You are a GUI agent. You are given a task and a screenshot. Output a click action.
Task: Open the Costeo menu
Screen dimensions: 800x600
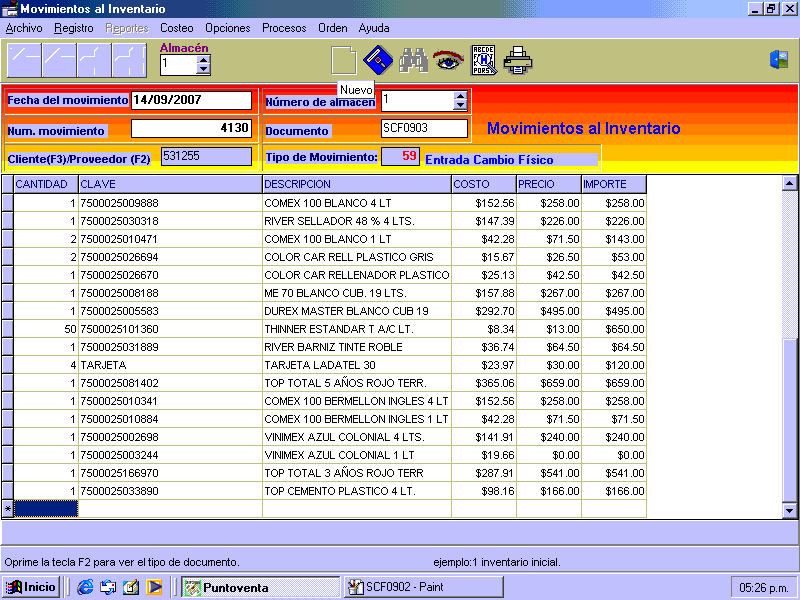pyautogui.click(x=177, y=28)
